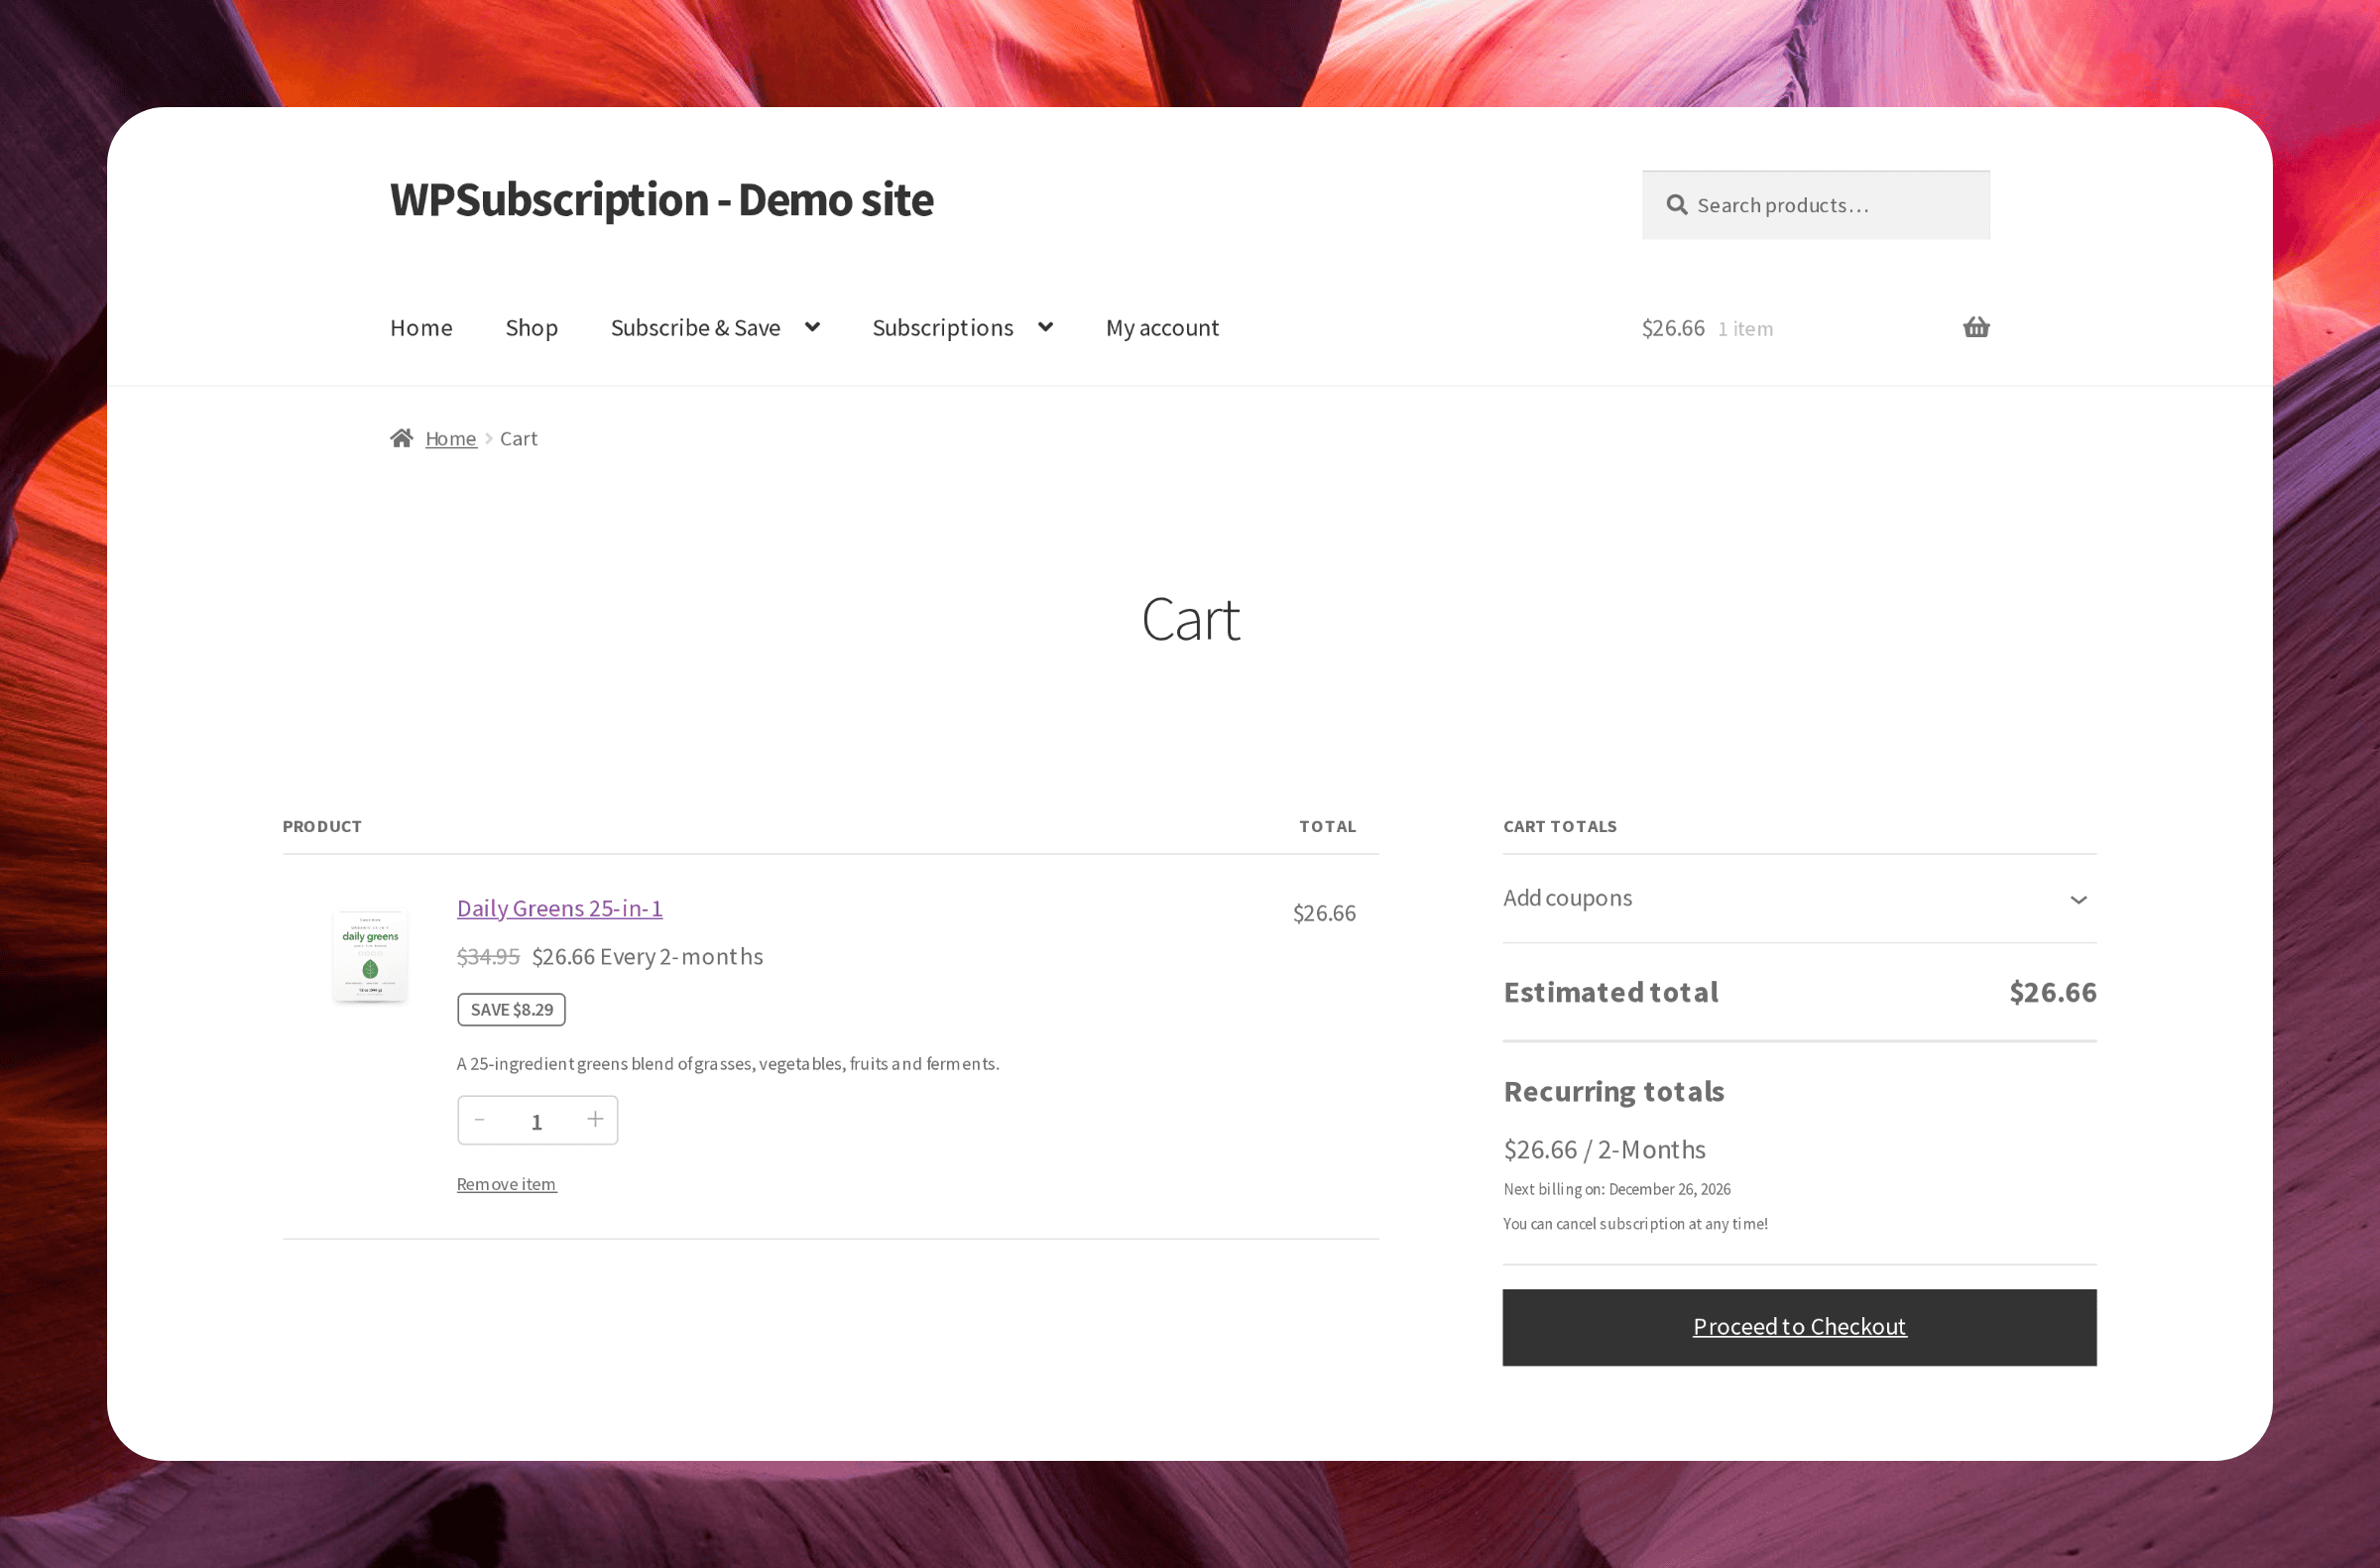Expand the Add coupons chevron
Image resolution: width=2380 pixels, height=1568 pixels.
coord(2078,899)
